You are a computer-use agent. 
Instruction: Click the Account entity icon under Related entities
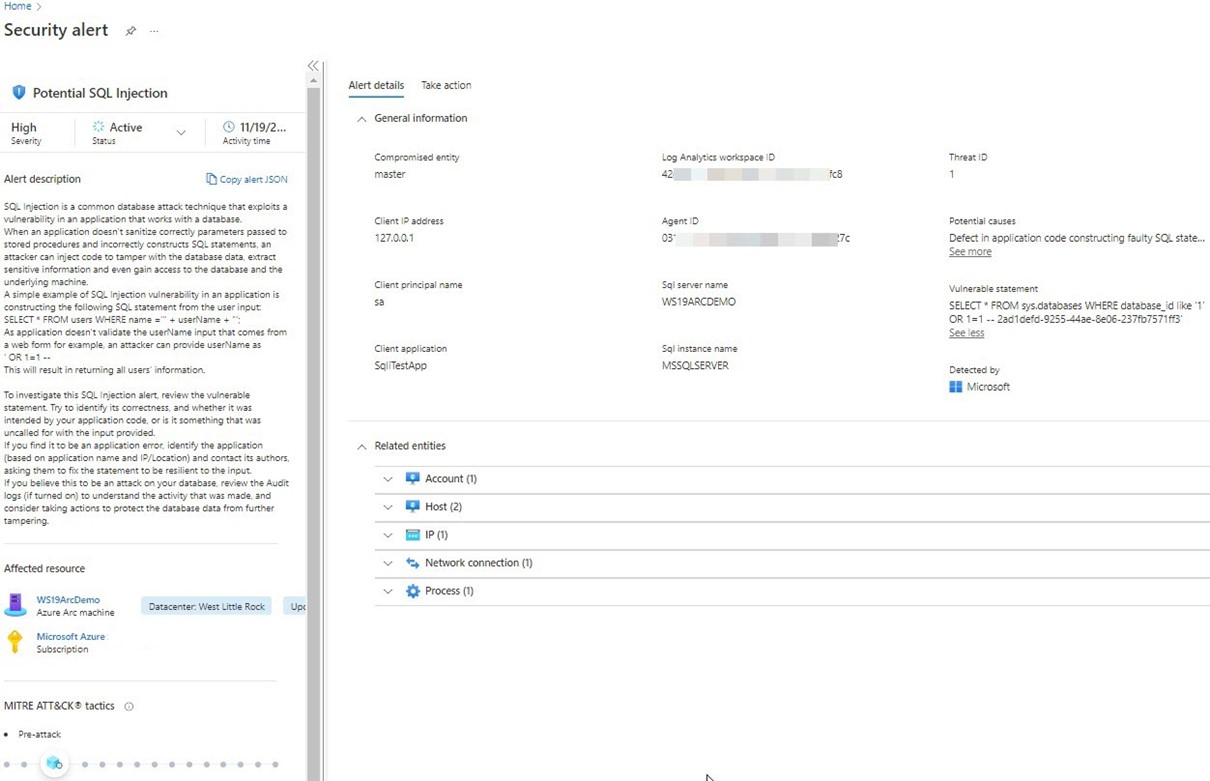pos(413,478)
